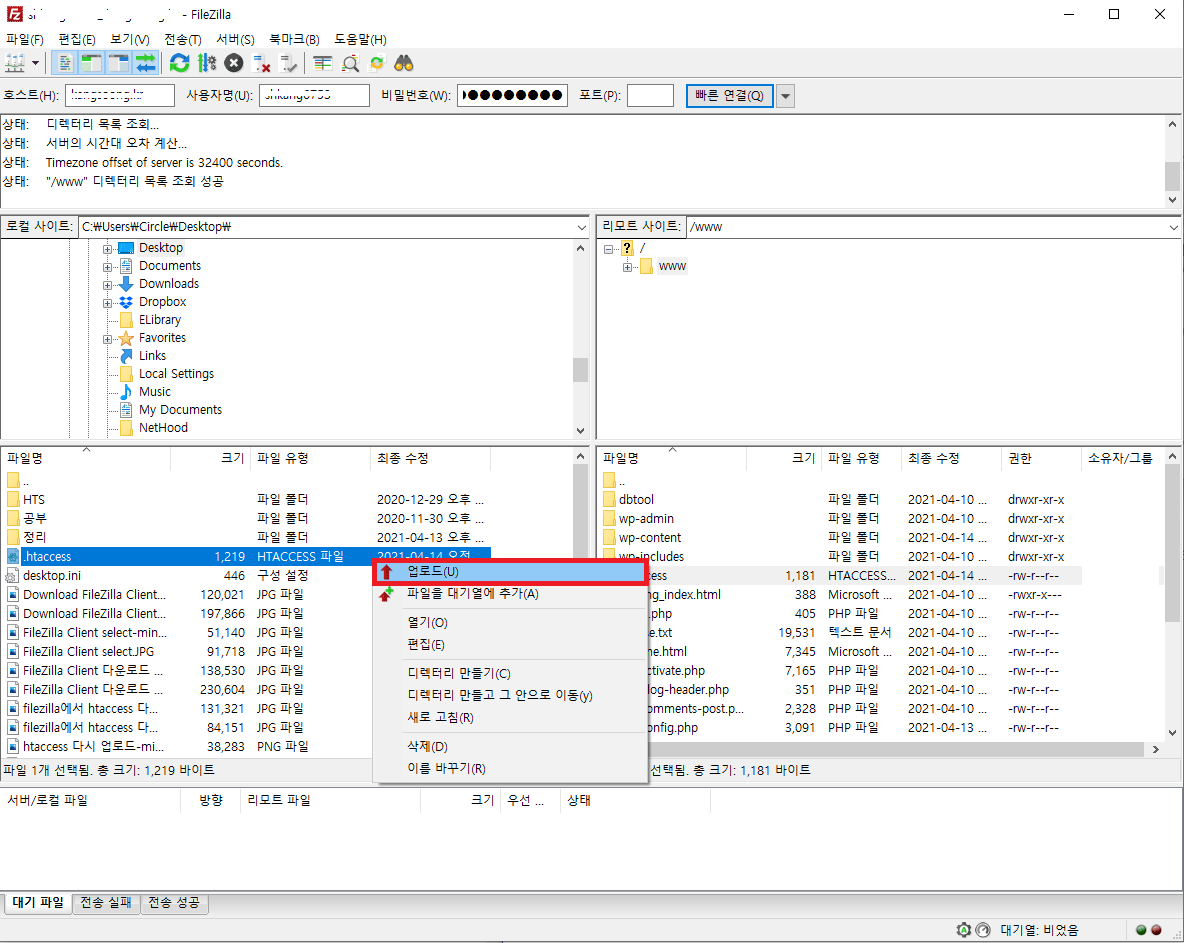Image resolution: width=1184 pixels, height=943 pixels.
Task: Toggle remote directory tree display
Action: pyautogui.click(x=119, y=63)
